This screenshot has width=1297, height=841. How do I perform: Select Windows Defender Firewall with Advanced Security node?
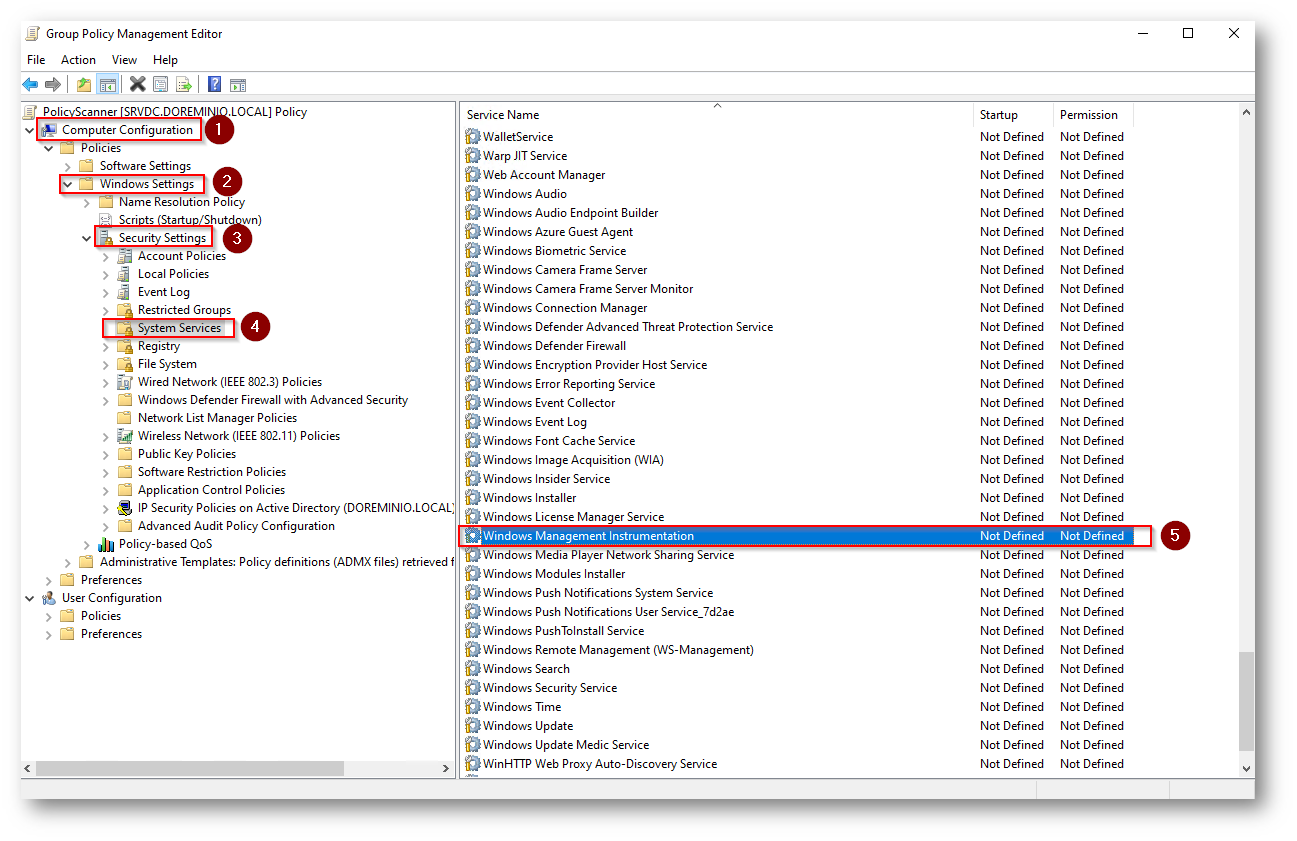[273, 400]
